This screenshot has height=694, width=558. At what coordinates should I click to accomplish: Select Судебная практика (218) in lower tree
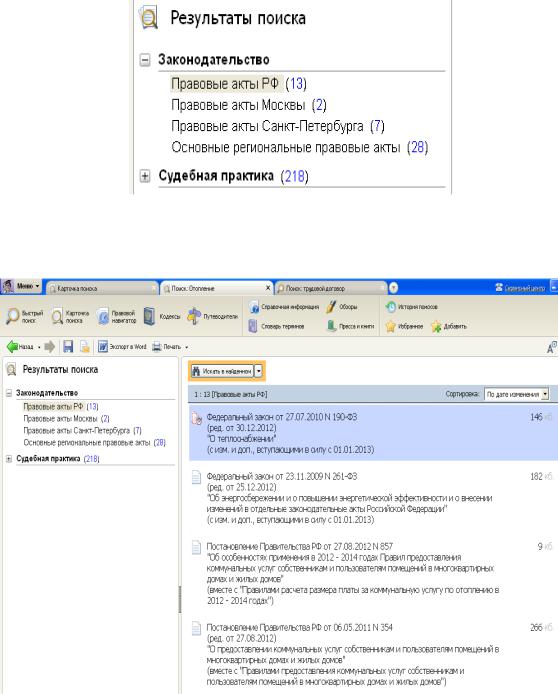click(58, 459)
